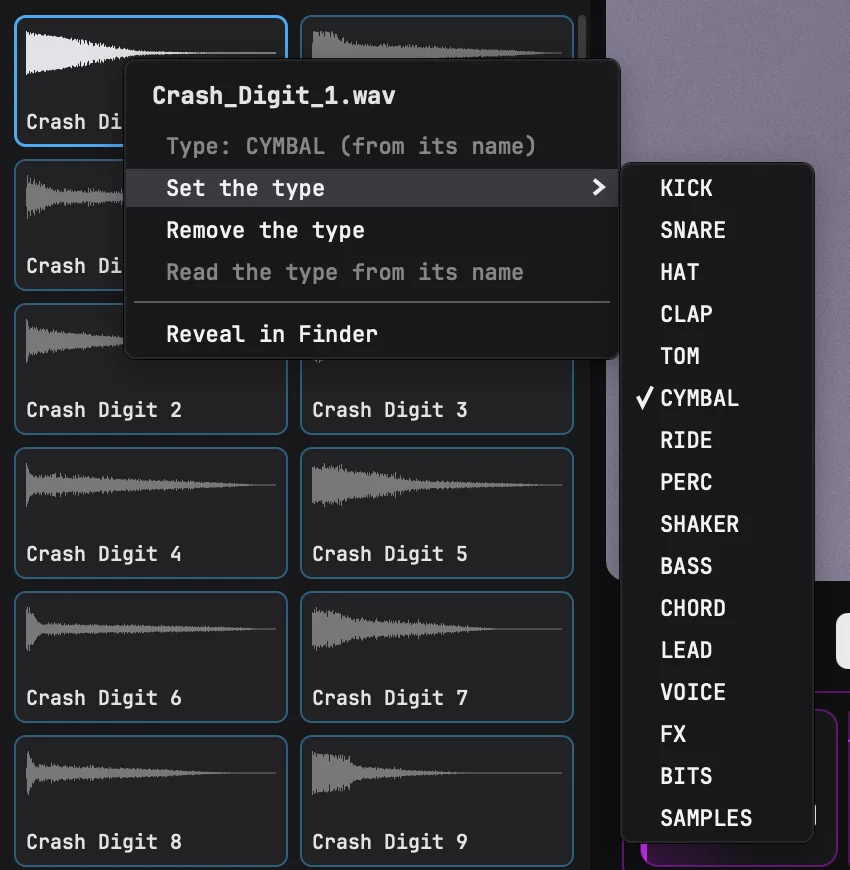The image size is (850, 870).
Task: Set sample type to KICK
Action: 717,188
